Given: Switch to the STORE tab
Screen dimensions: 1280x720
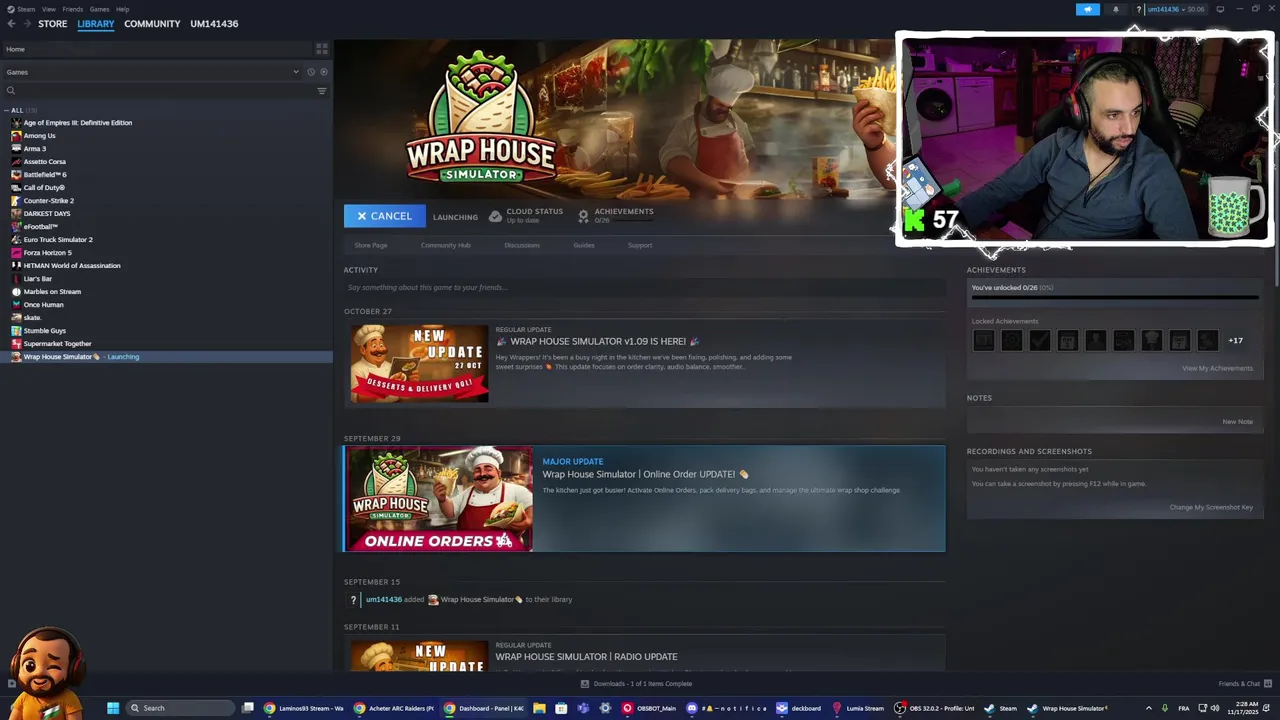Looking at the screenshot, I should (52, 24).
